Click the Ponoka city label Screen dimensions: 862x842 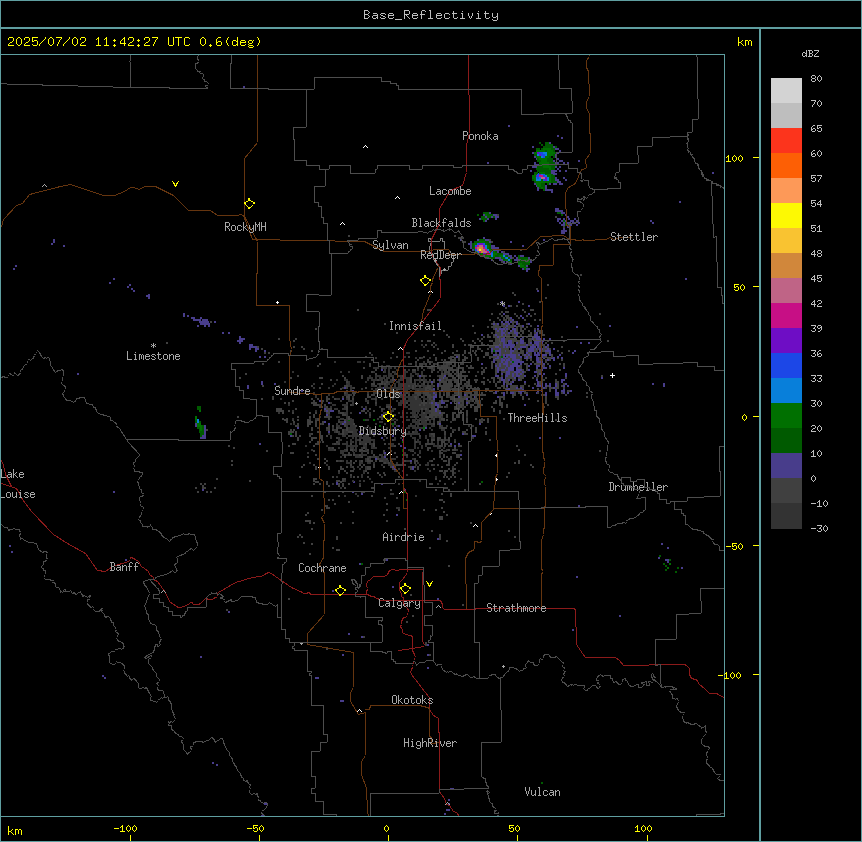480,136
